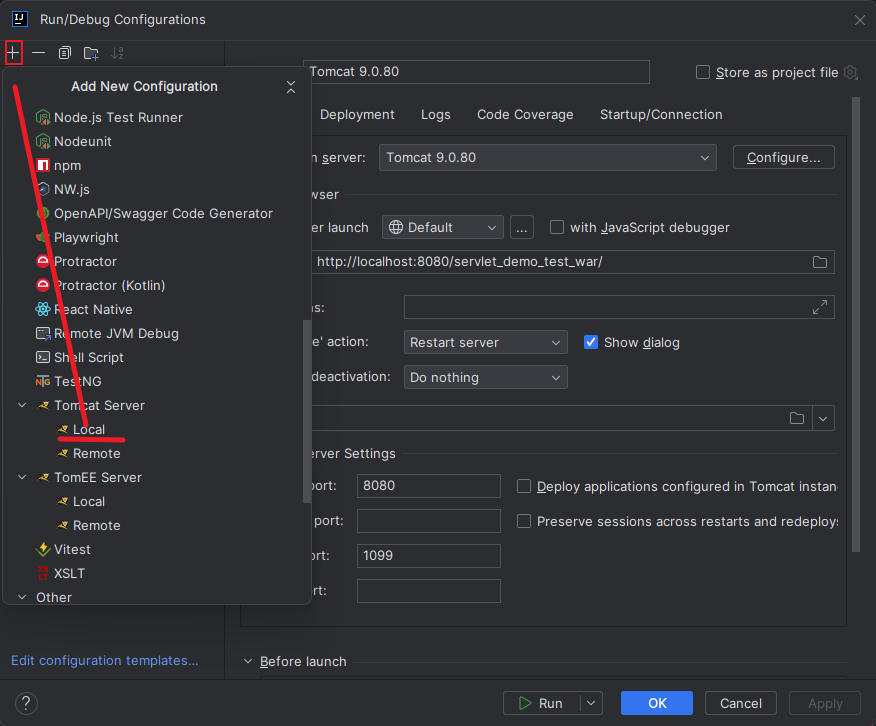876x726 pixels.
Task: Click the Add New Configuration plus icon
Action: pyautogui.click(x=13, y=52)
